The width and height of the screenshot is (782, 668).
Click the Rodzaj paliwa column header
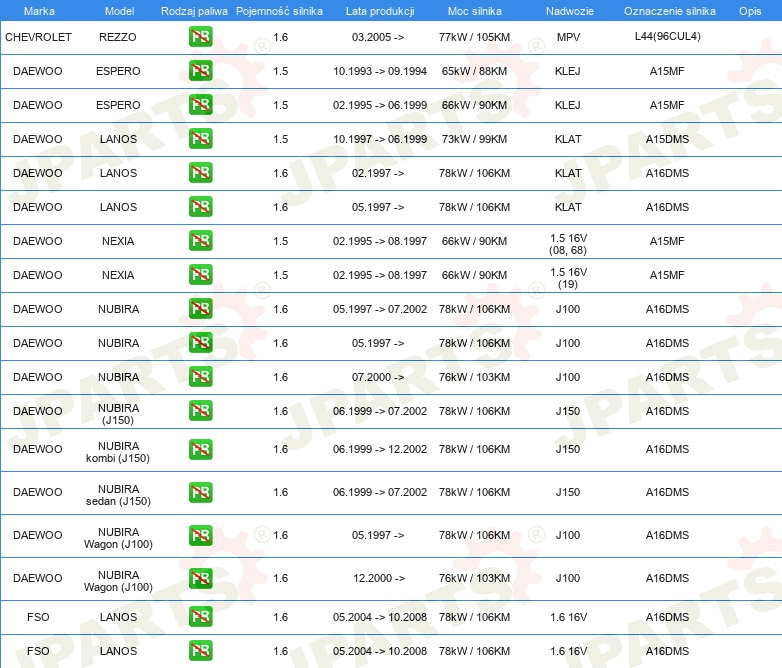[194, 11]
